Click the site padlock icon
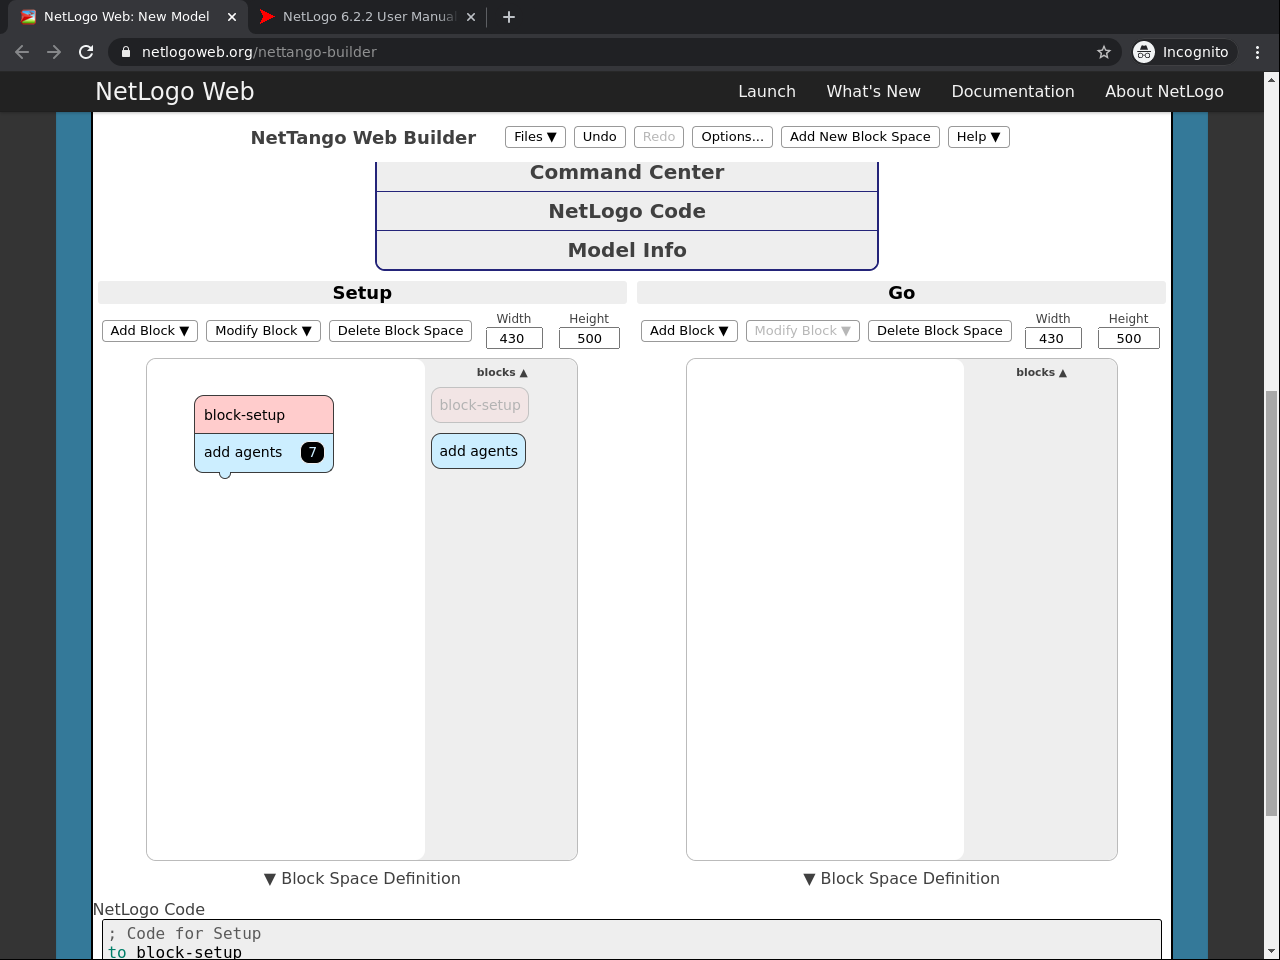1280x960 pixels. point(125,52)
